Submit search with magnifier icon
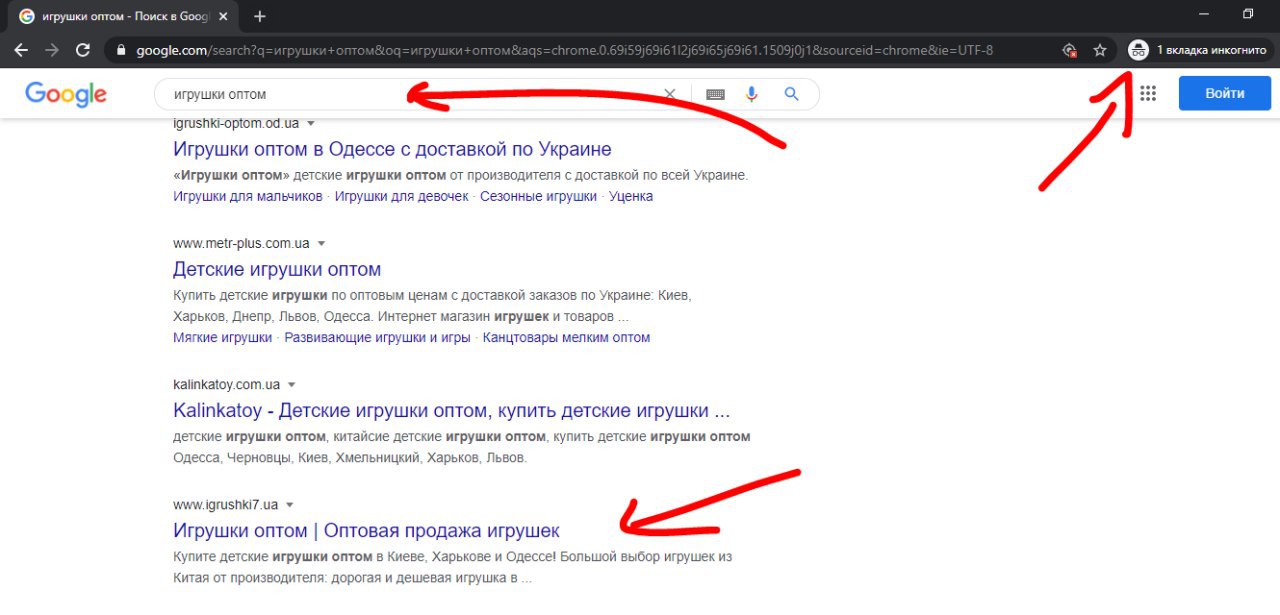The image size is (1280, 615). click(x=791, y=94)
